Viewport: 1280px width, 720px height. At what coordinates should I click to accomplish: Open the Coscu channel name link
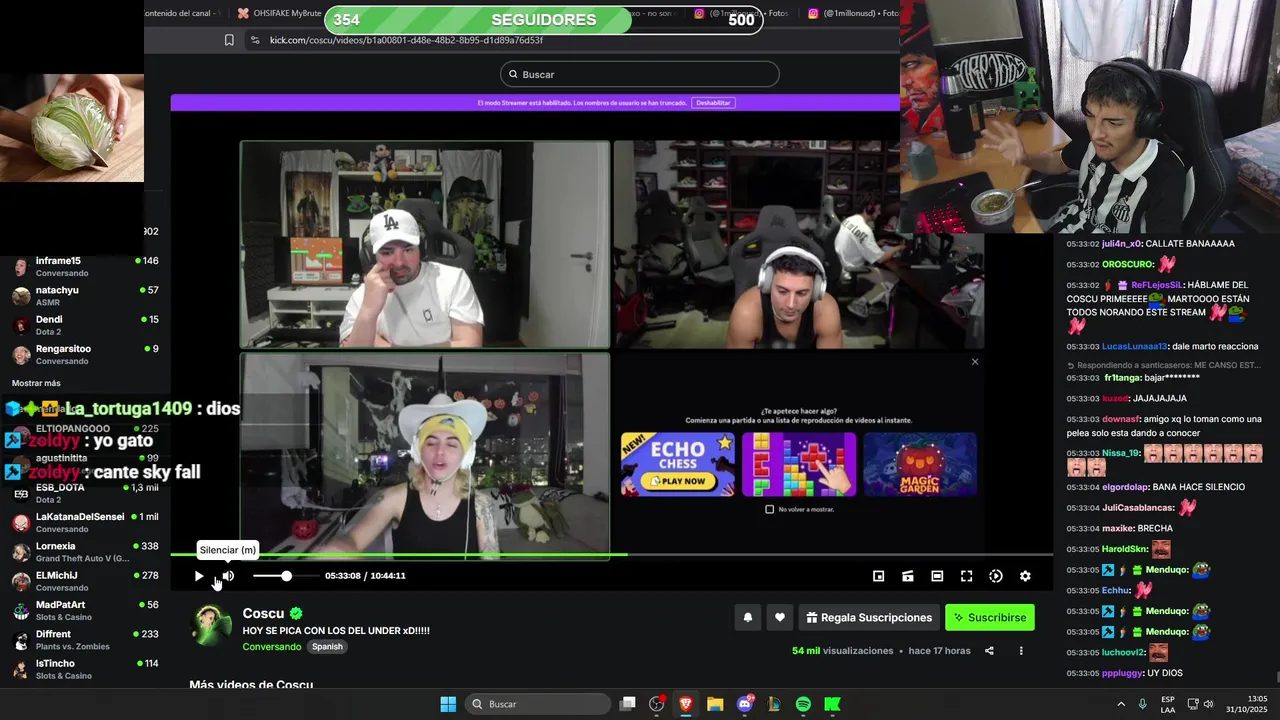[263, 614]
